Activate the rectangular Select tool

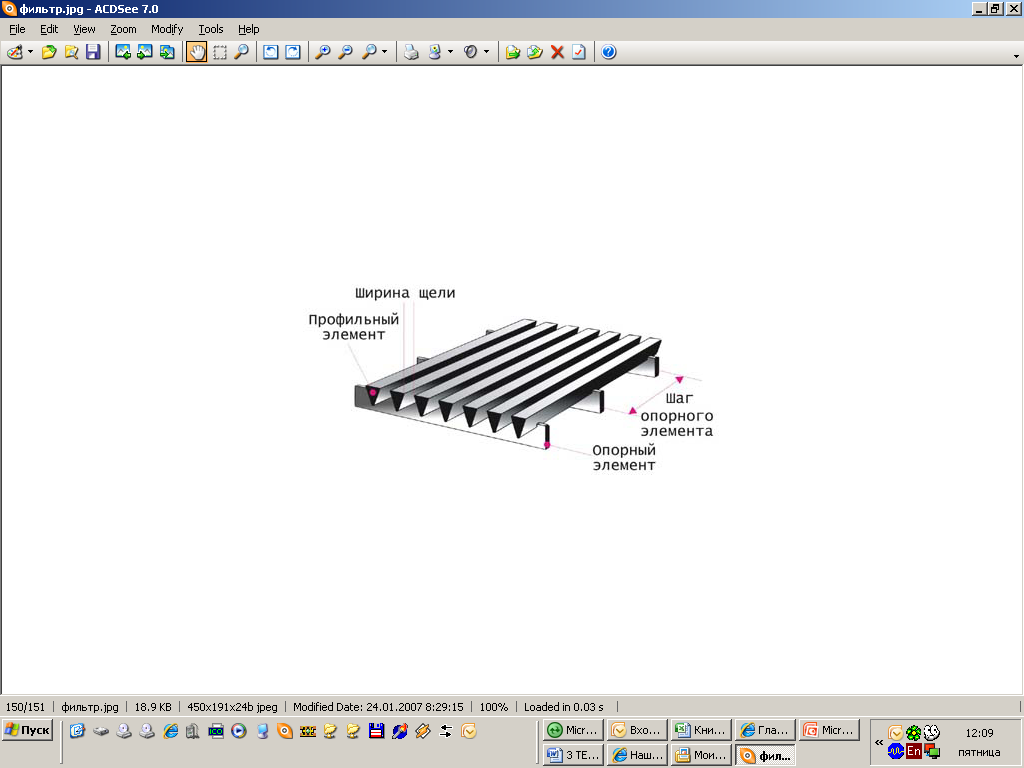[x=219, y=52]
